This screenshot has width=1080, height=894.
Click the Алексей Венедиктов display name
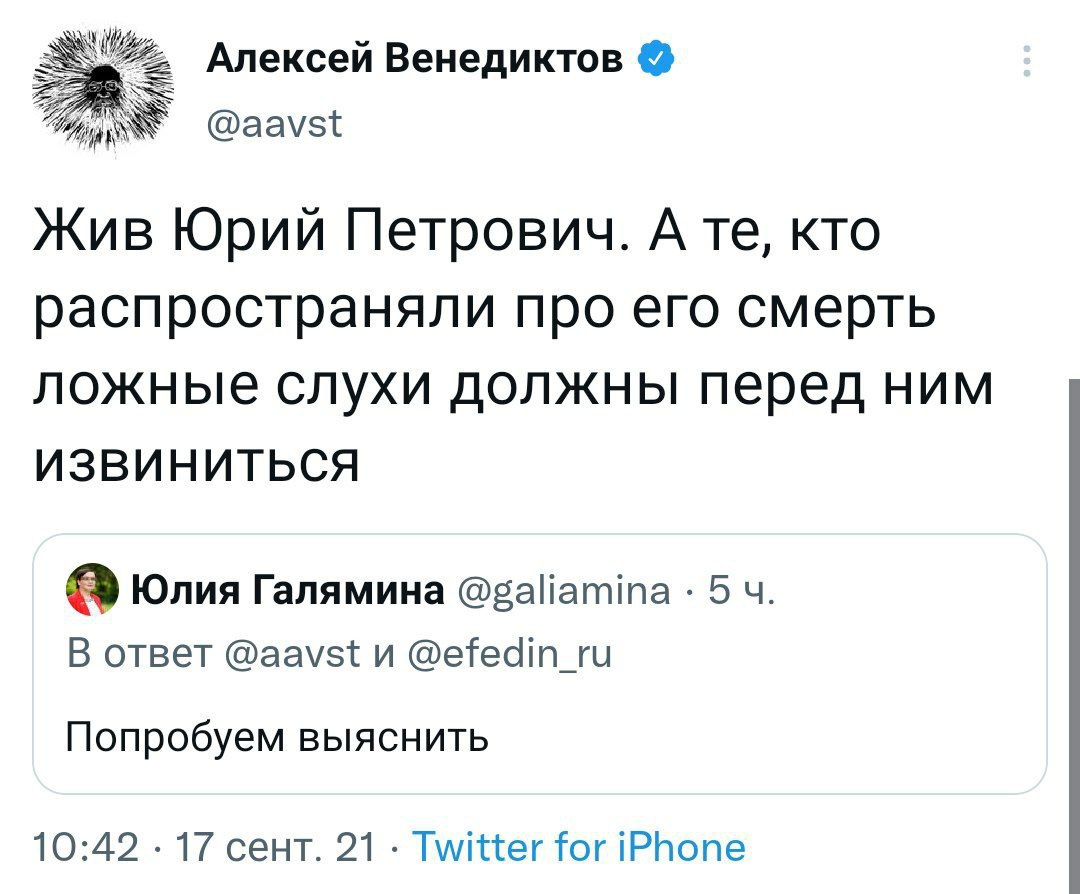point(416,59)
